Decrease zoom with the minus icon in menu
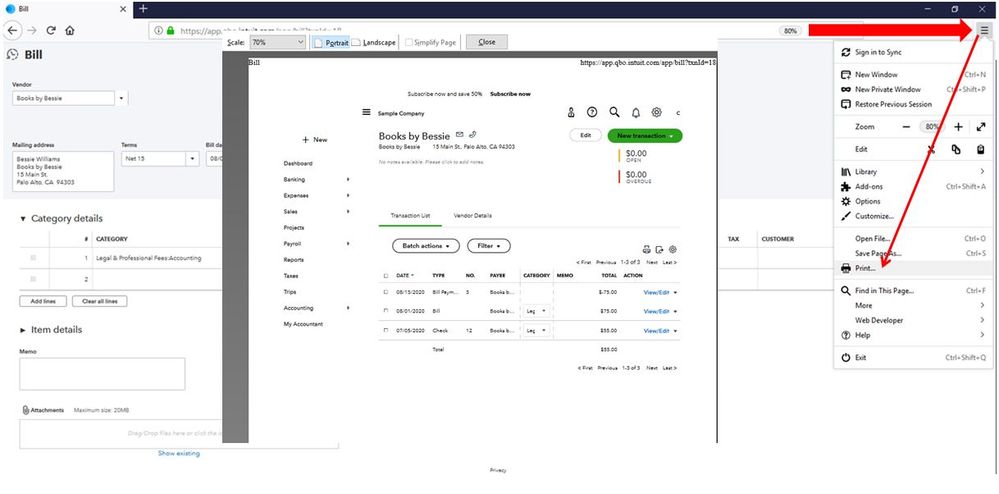 coord(906,127)
